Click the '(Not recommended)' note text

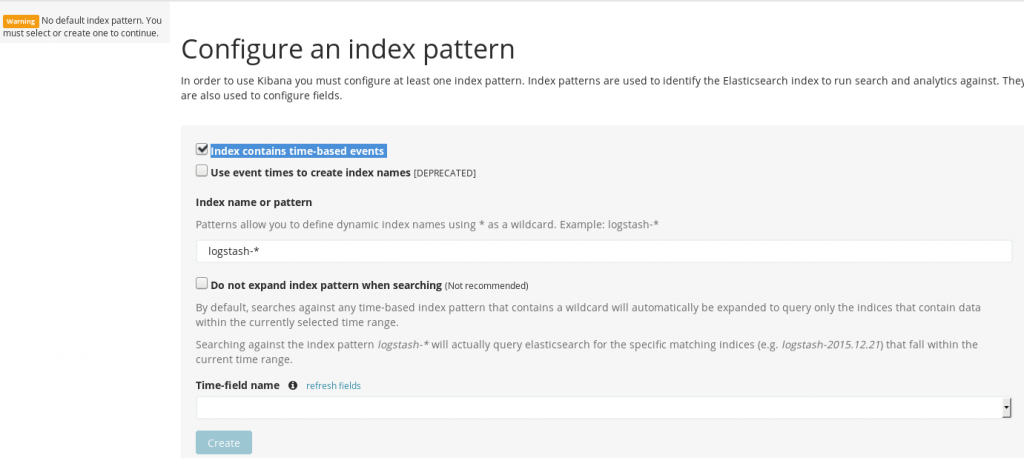487,286
